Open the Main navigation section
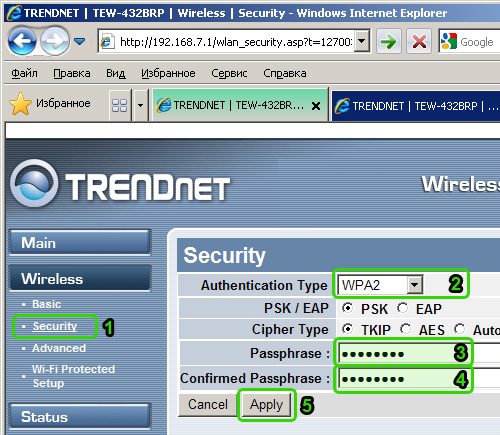500x435 pixels. (80, 243)
